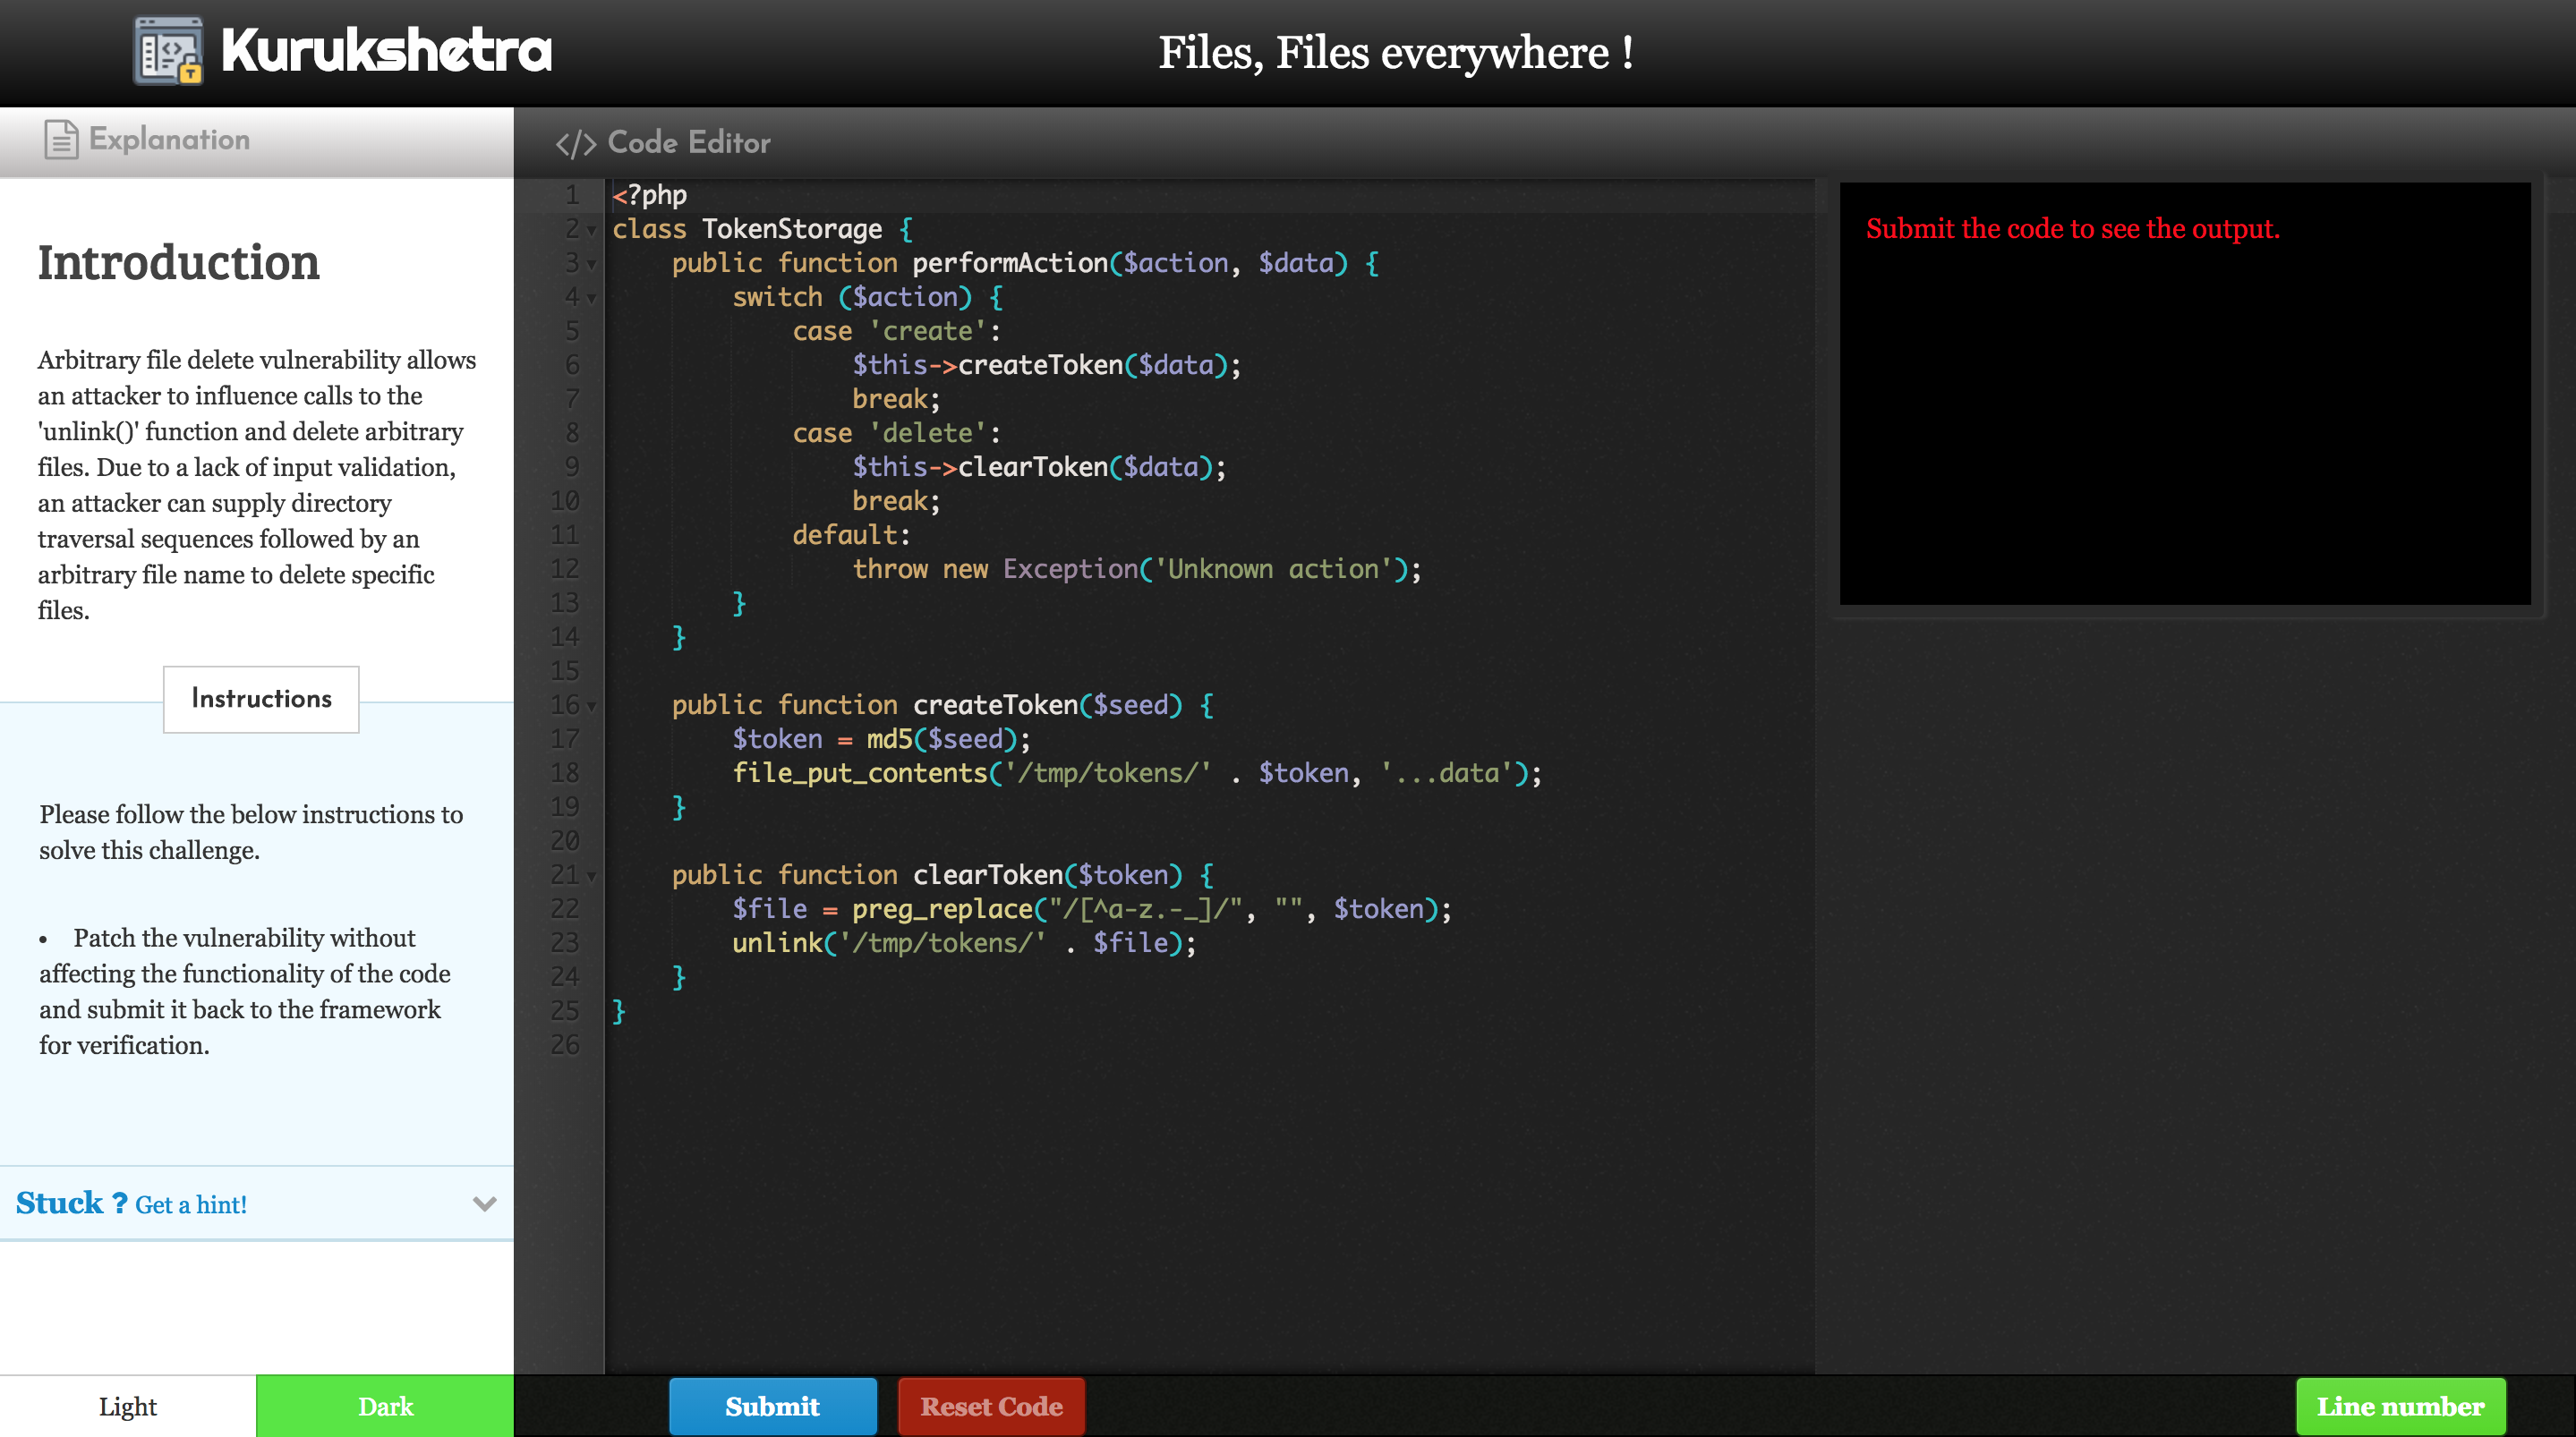Collapse the class TokenStorage fold arrow
The image size is (2576, 1437).
[592, 231]
